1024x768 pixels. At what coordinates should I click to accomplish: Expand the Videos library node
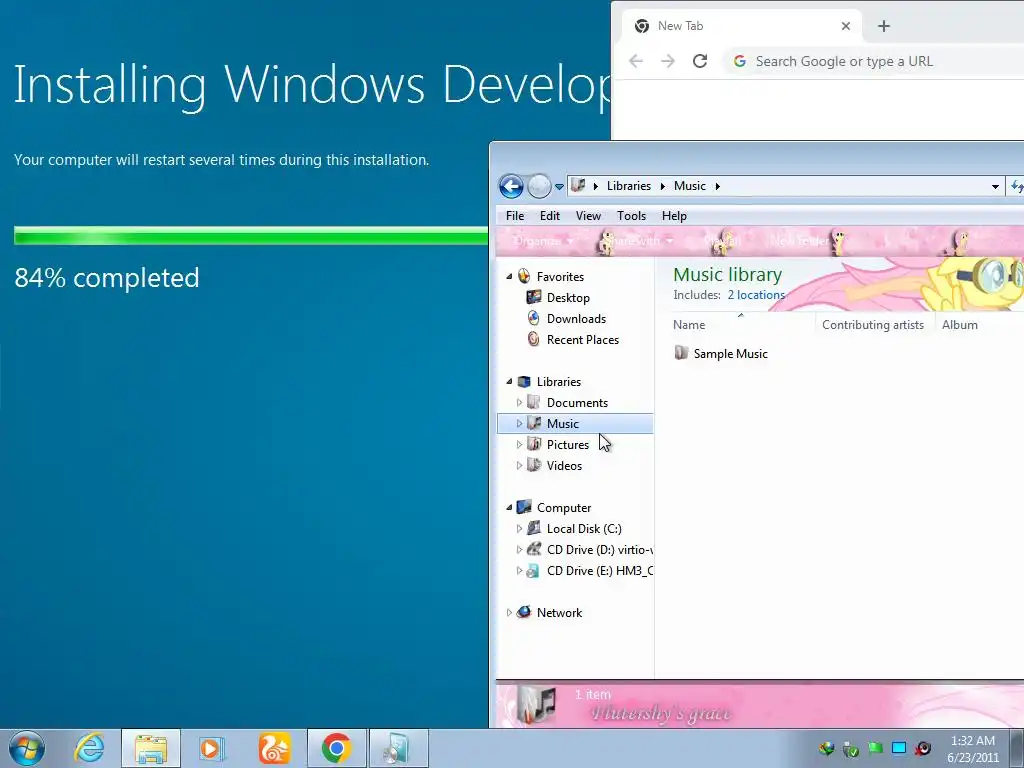520,465
